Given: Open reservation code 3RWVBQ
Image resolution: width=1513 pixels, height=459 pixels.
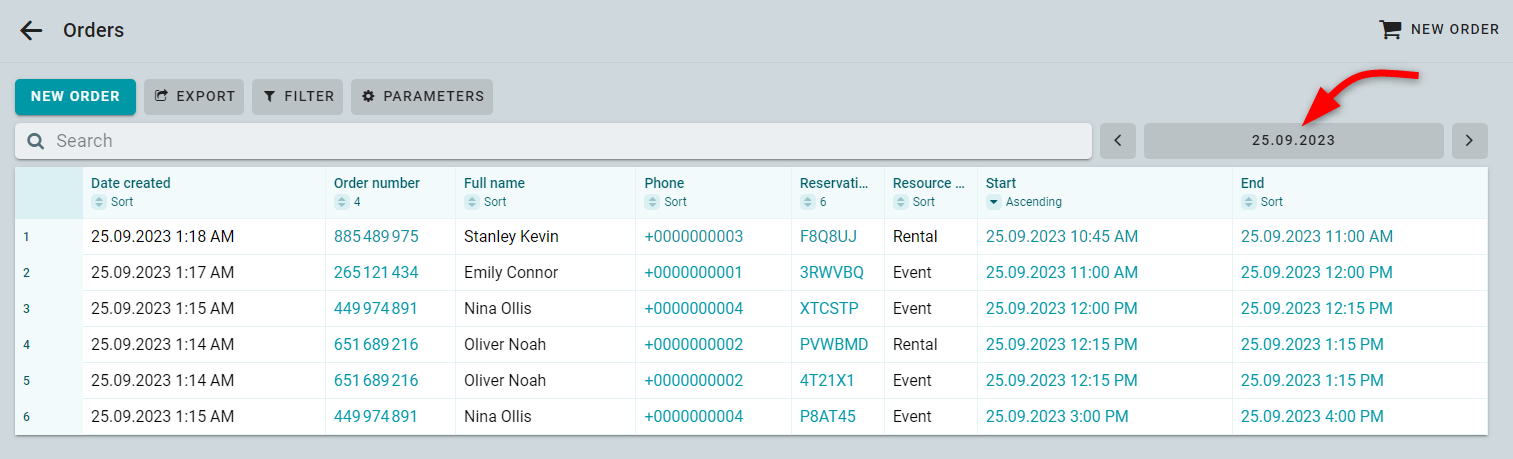Looking at the screenshot, I should (x=832, y=273).
